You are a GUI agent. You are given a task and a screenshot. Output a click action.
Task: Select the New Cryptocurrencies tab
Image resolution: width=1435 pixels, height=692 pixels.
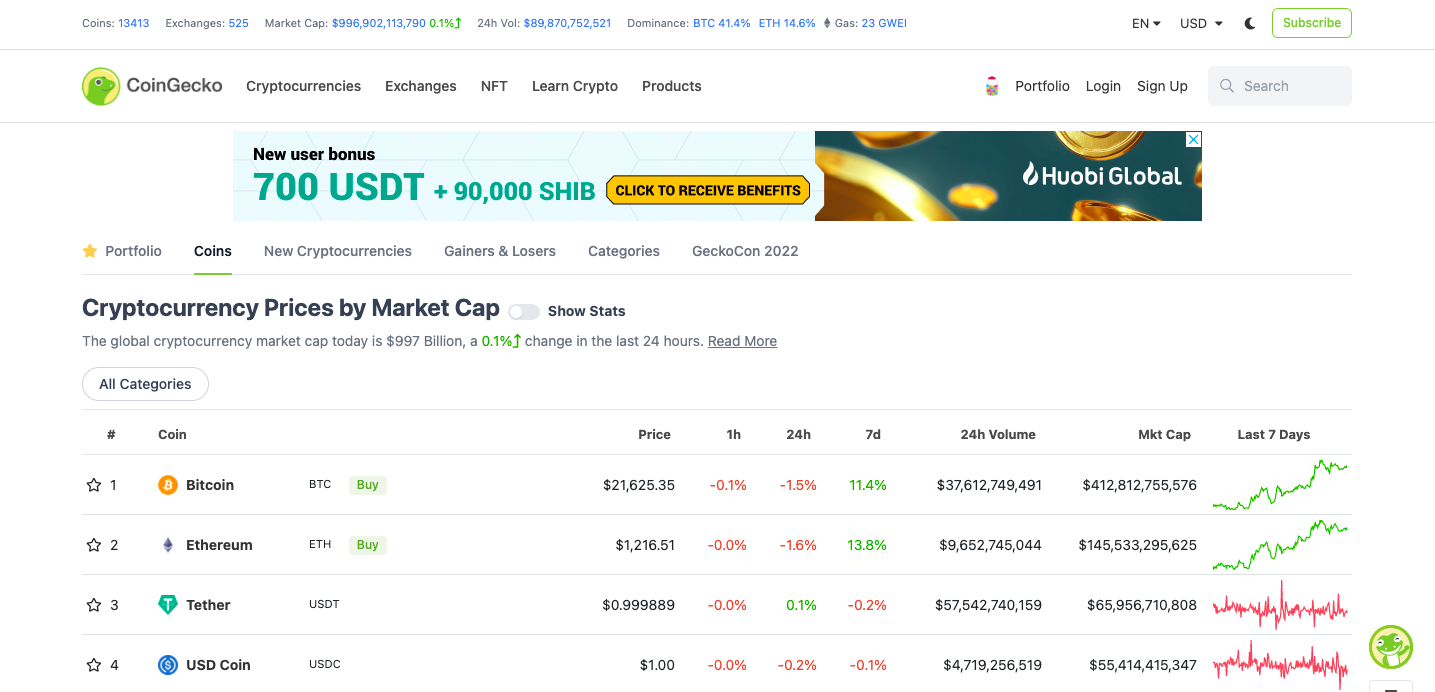tap(337, 251)
